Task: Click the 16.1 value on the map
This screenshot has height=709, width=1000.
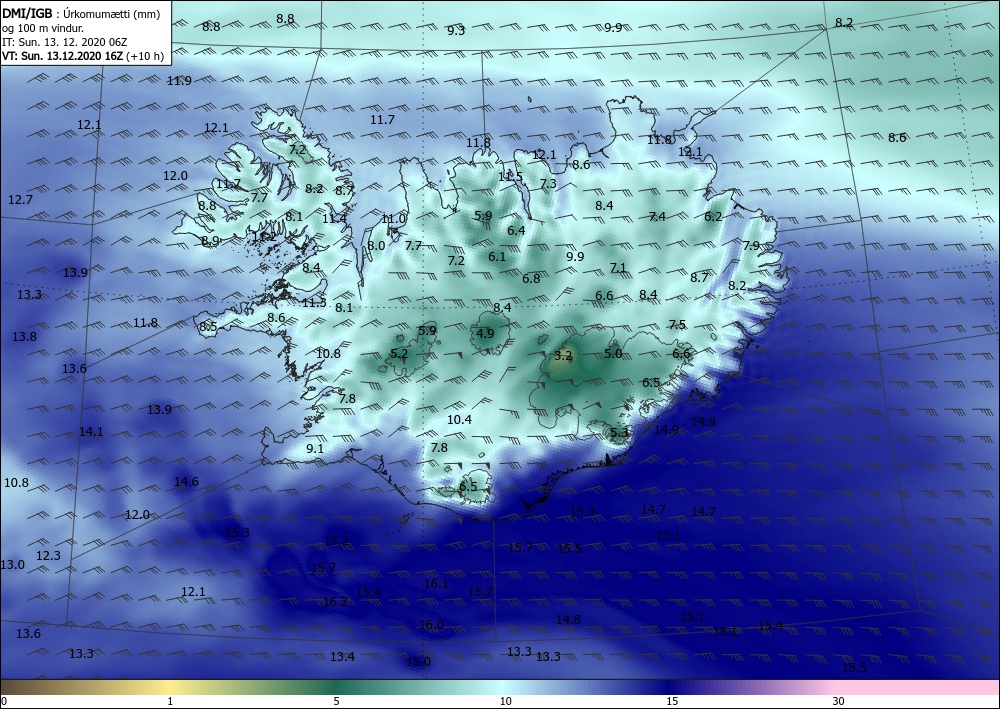Action: 436,583
